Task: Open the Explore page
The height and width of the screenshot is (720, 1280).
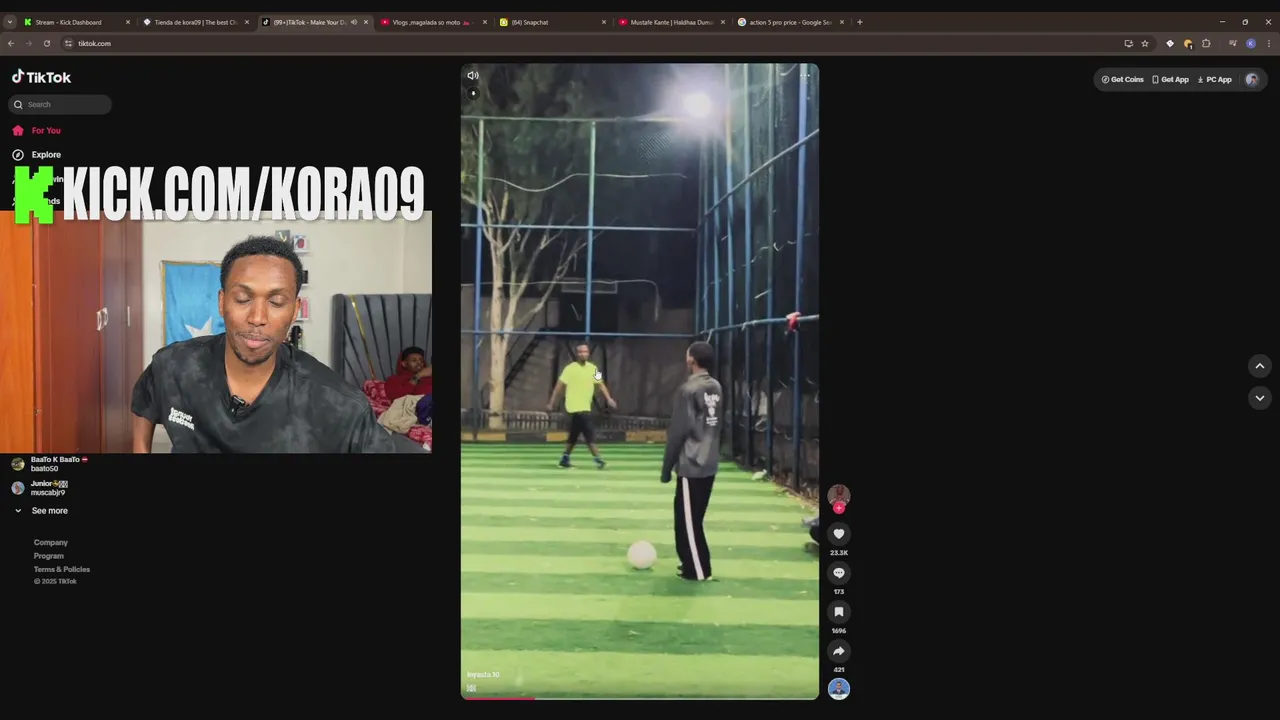Action: [x=36, y=155]
